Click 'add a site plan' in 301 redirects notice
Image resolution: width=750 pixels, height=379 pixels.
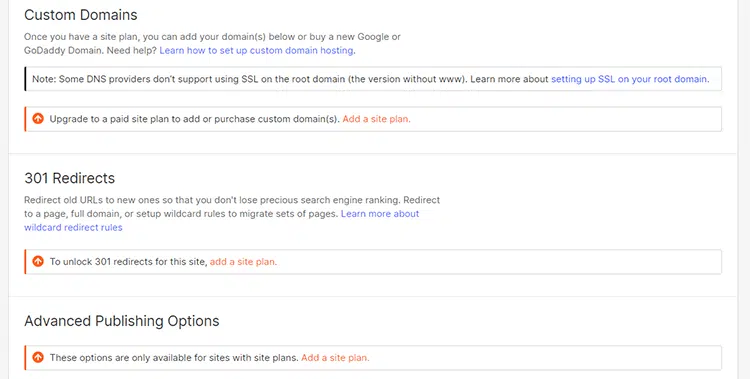click(x=243, y=262)
